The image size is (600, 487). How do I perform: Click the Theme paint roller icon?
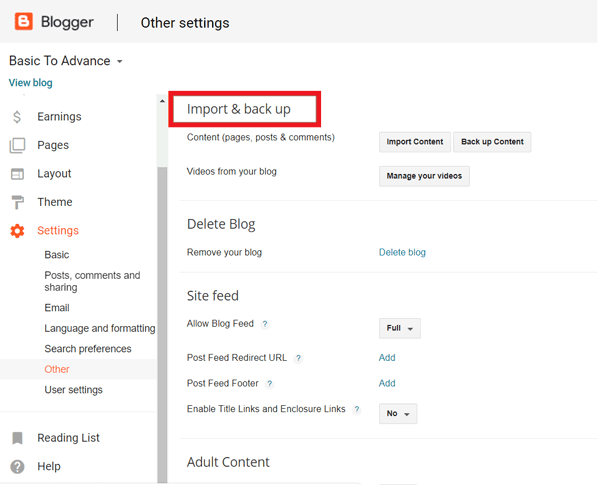[x=17, y=202]
